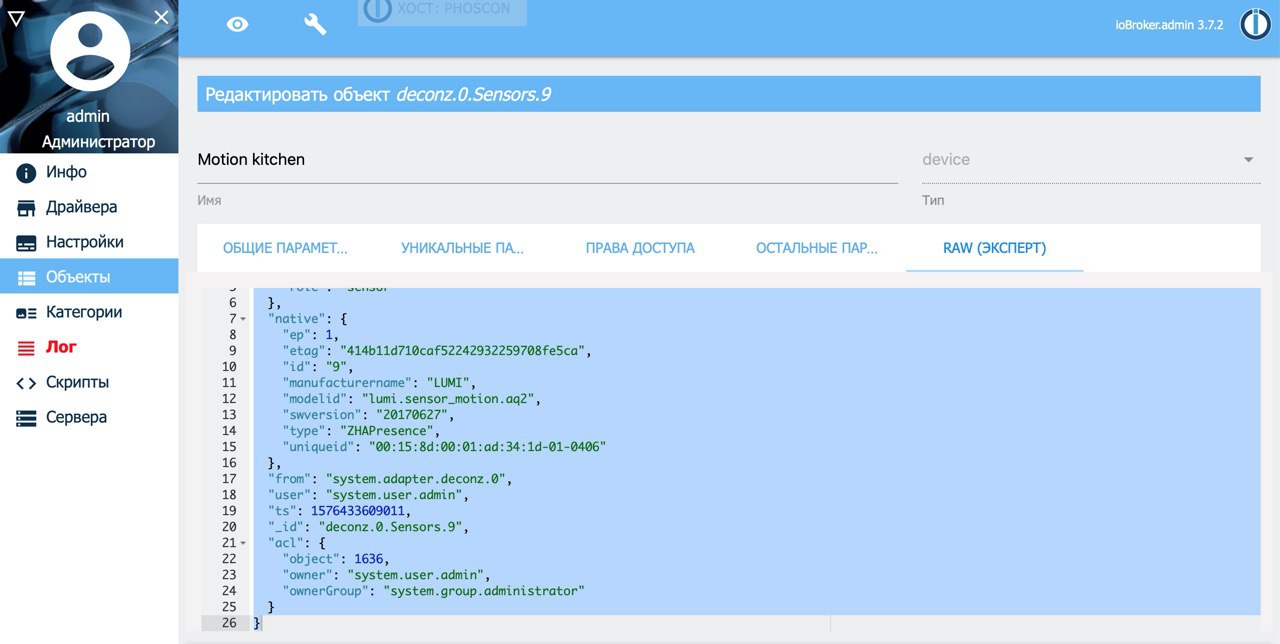
Task: Click the "owner": "system.user.admin" line
Action: (x=386, y=575)
